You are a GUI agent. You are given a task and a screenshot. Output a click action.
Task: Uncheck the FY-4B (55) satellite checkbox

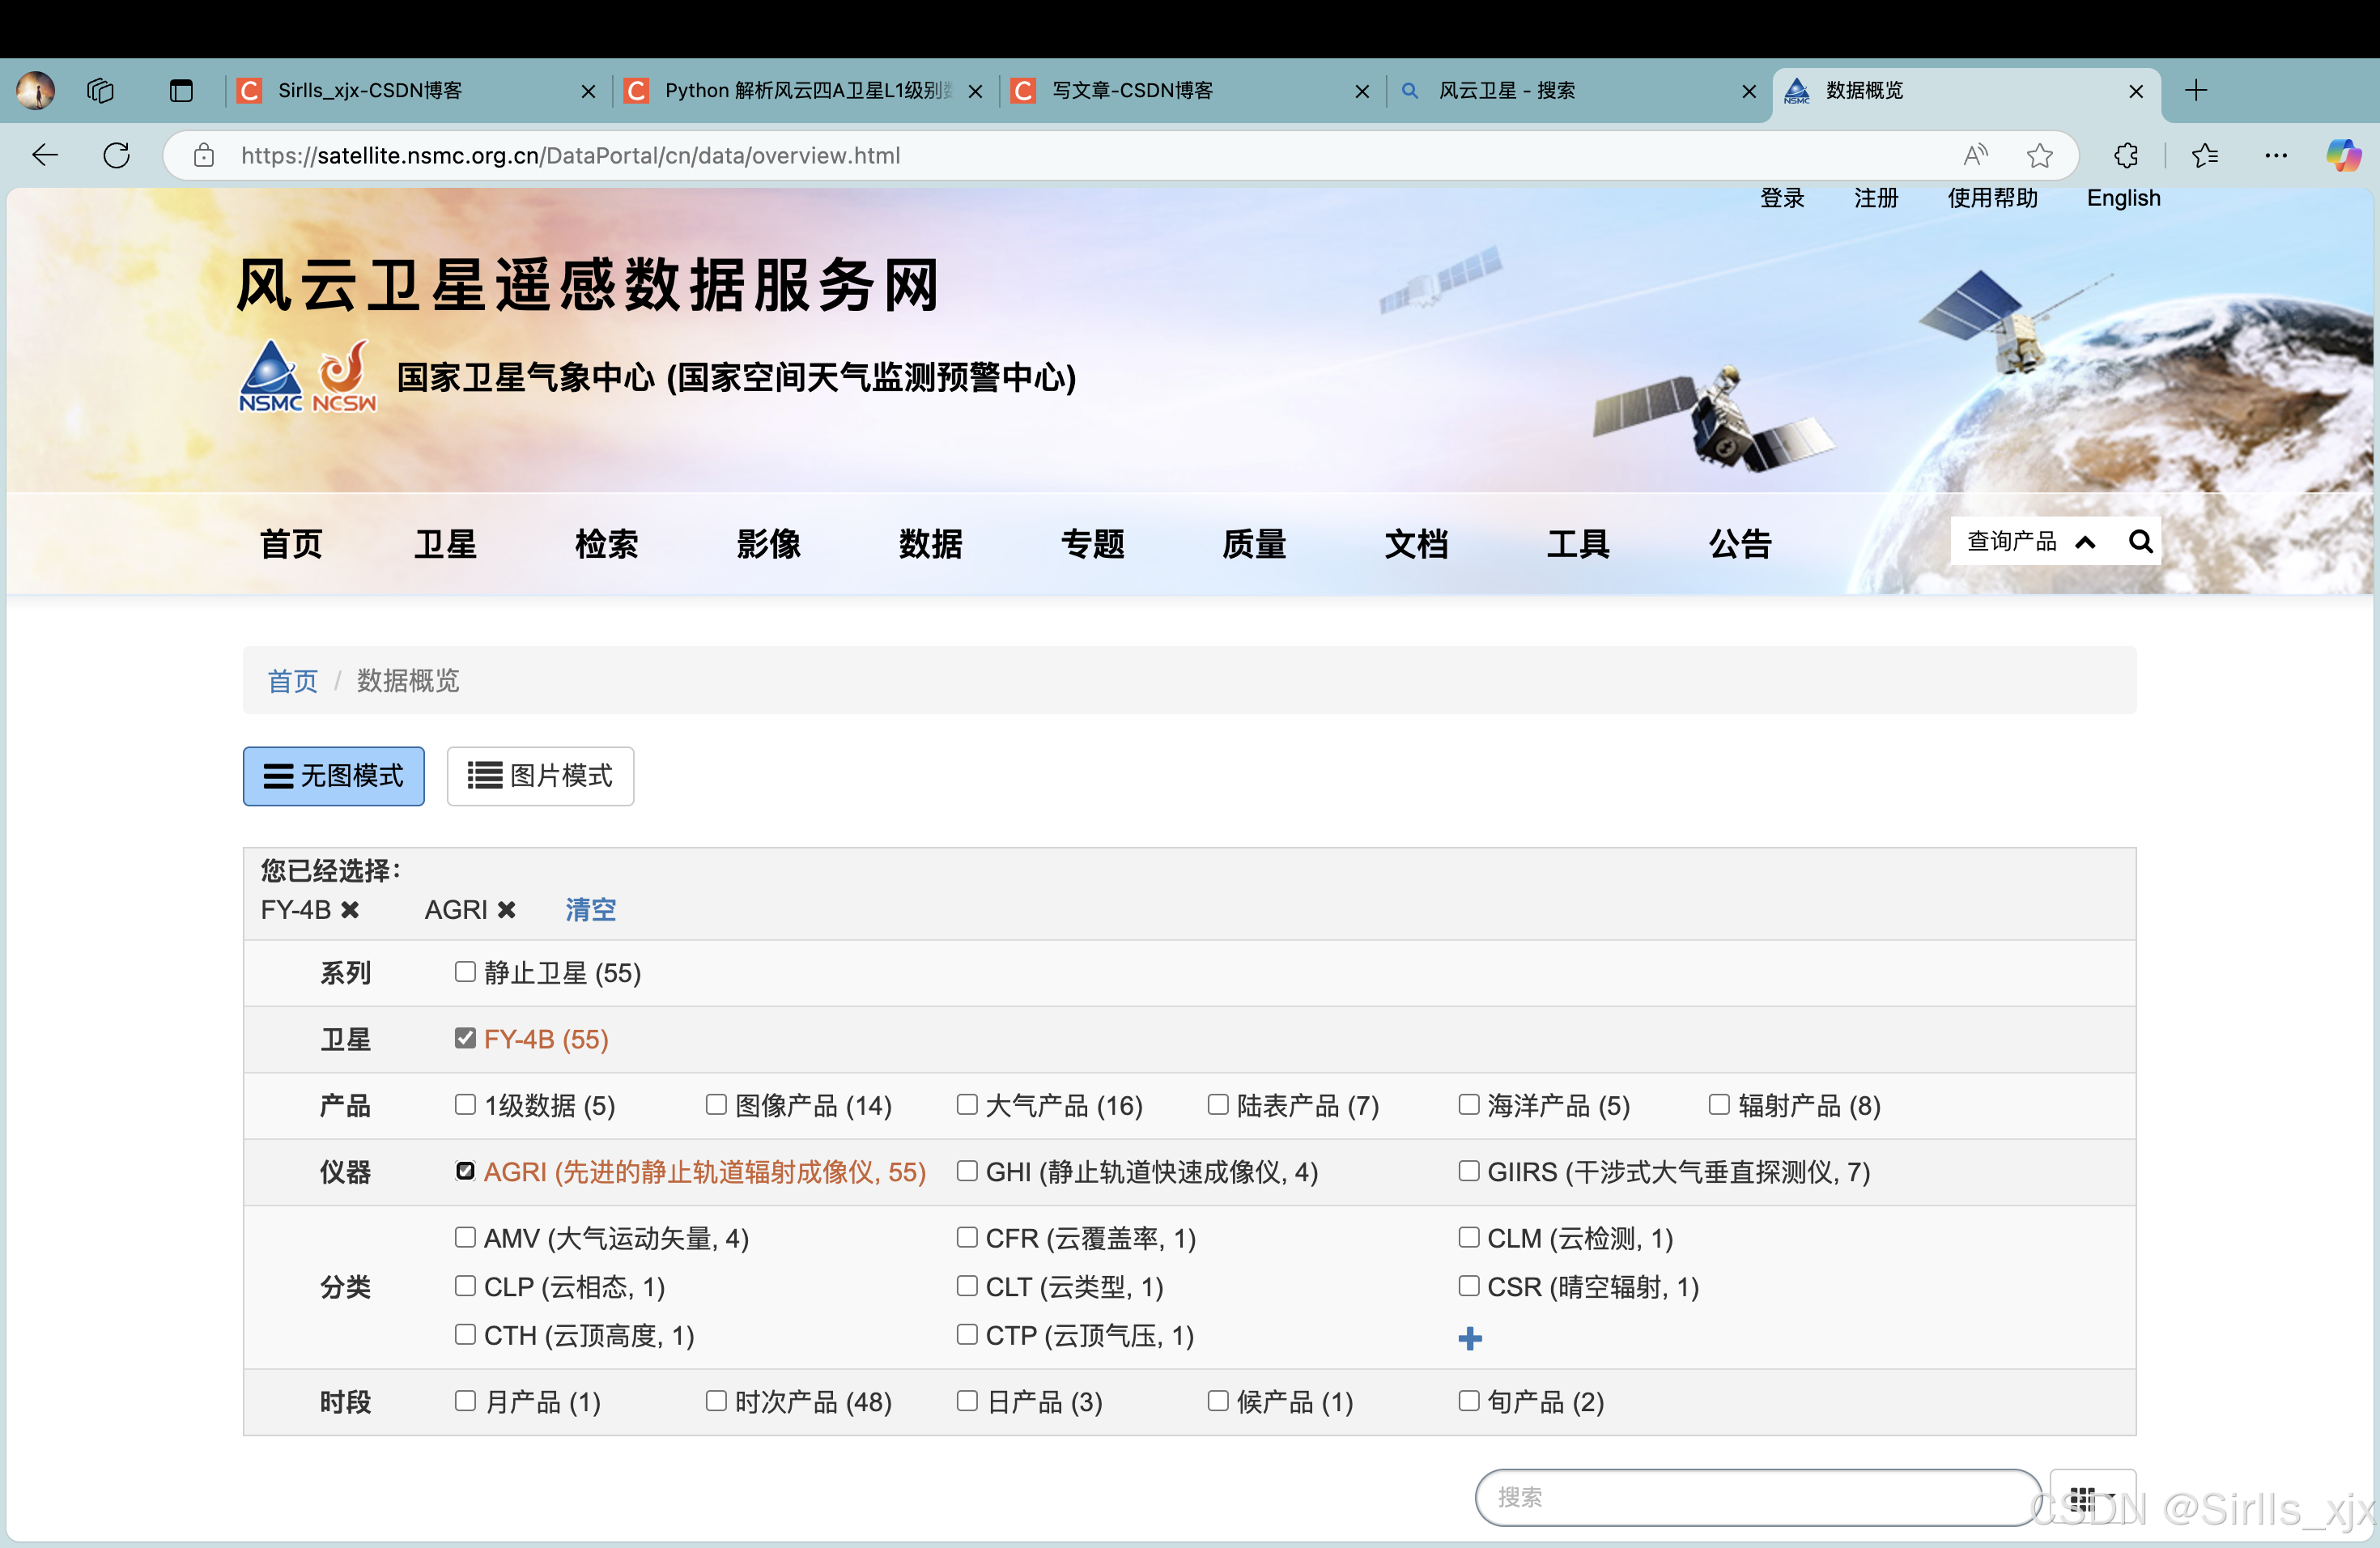click(x=465, y=1038)
